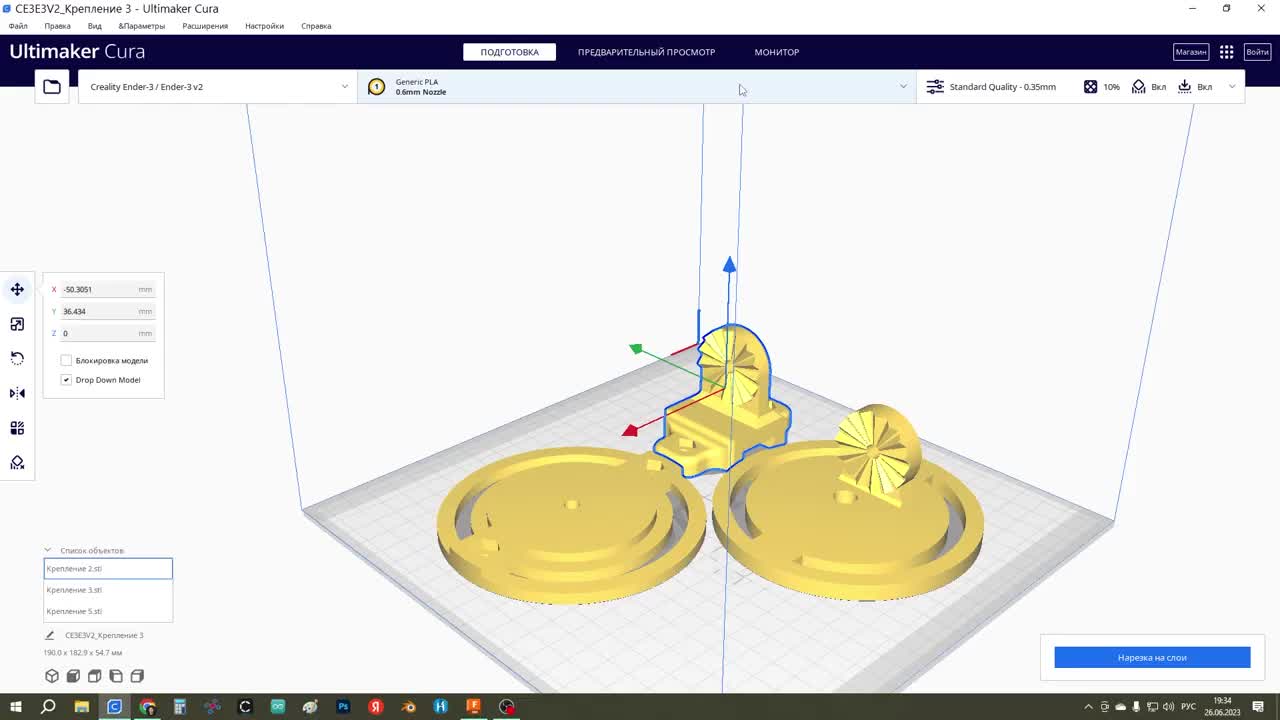Click the extruder 1 material icon
The height and width of the screenshot is (720, 1280).
click(x=376, y=87)
